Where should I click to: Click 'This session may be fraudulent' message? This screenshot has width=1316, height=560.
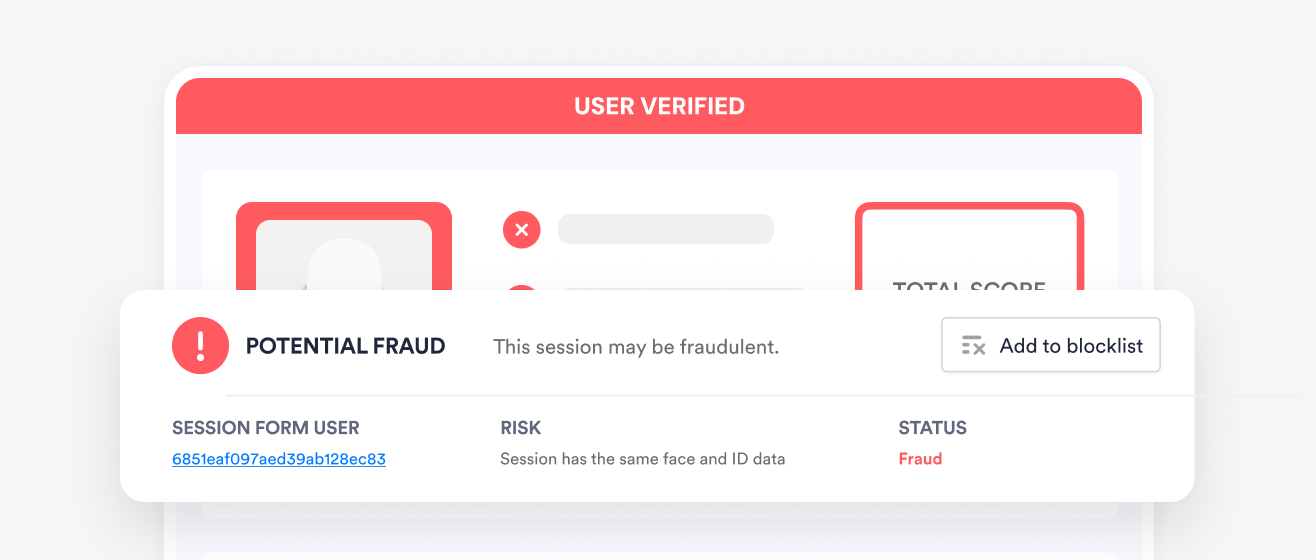pos(635,347)
